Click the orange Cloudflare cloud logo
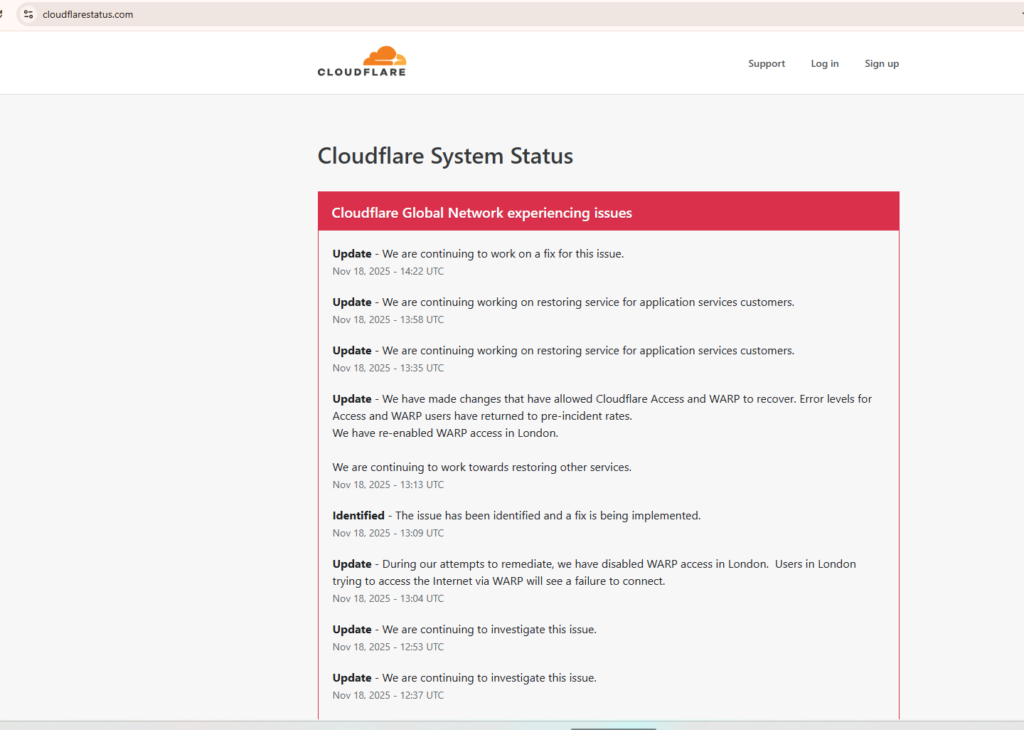 pos(384,56)
